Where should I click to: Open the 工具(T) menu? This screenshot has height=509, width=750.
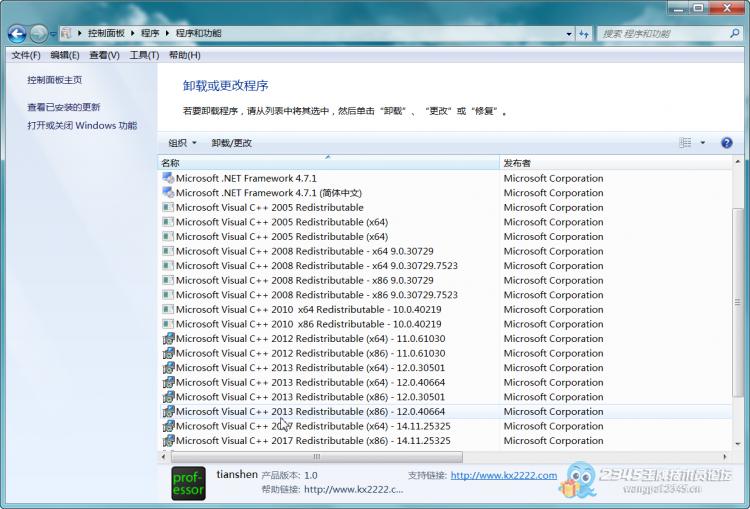(x=144, y=55)
